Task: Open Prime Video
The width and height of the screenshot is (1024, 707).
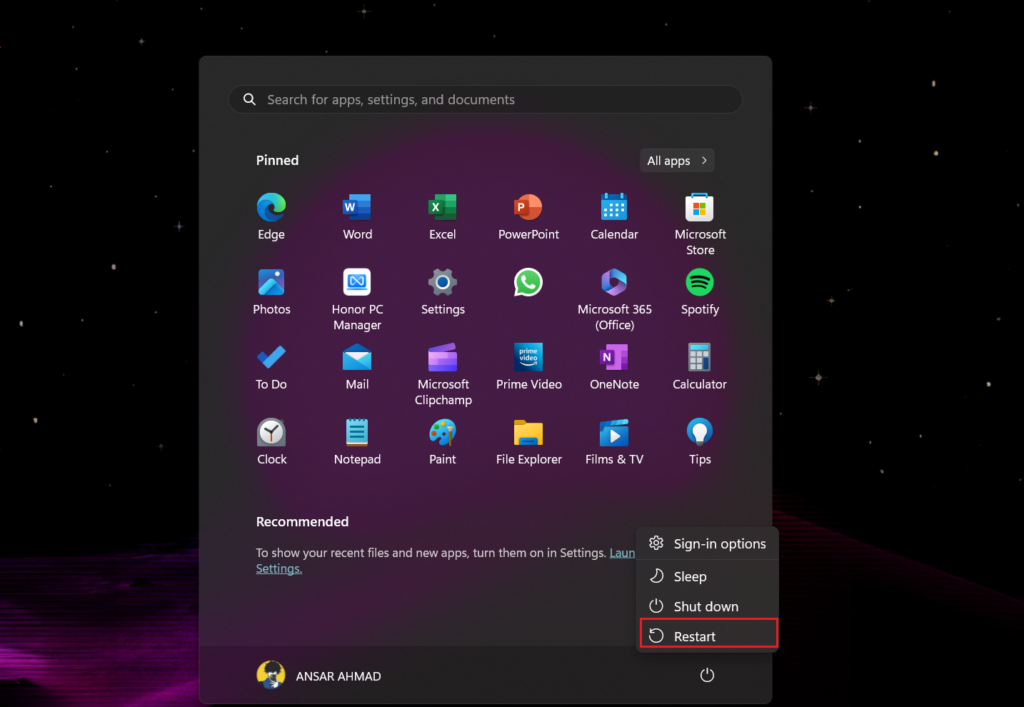Action: tap(528, 358)
